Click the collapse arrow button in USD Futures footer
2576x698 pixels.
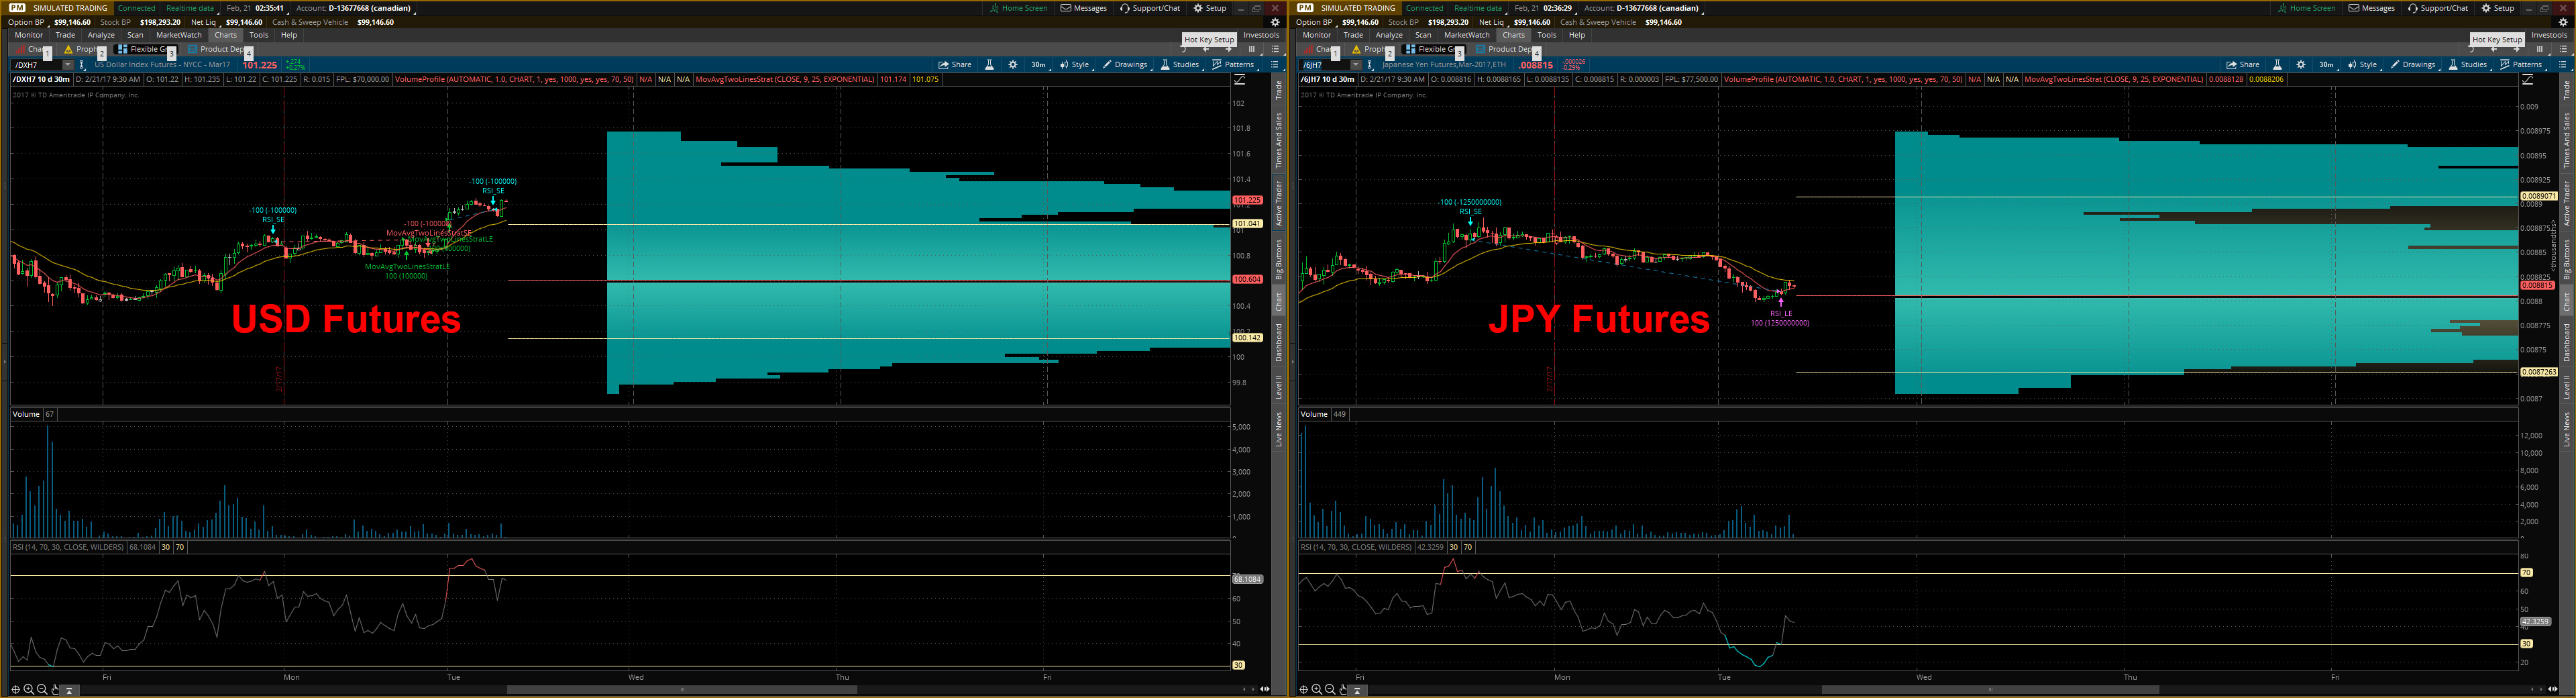tap(69, 690)
